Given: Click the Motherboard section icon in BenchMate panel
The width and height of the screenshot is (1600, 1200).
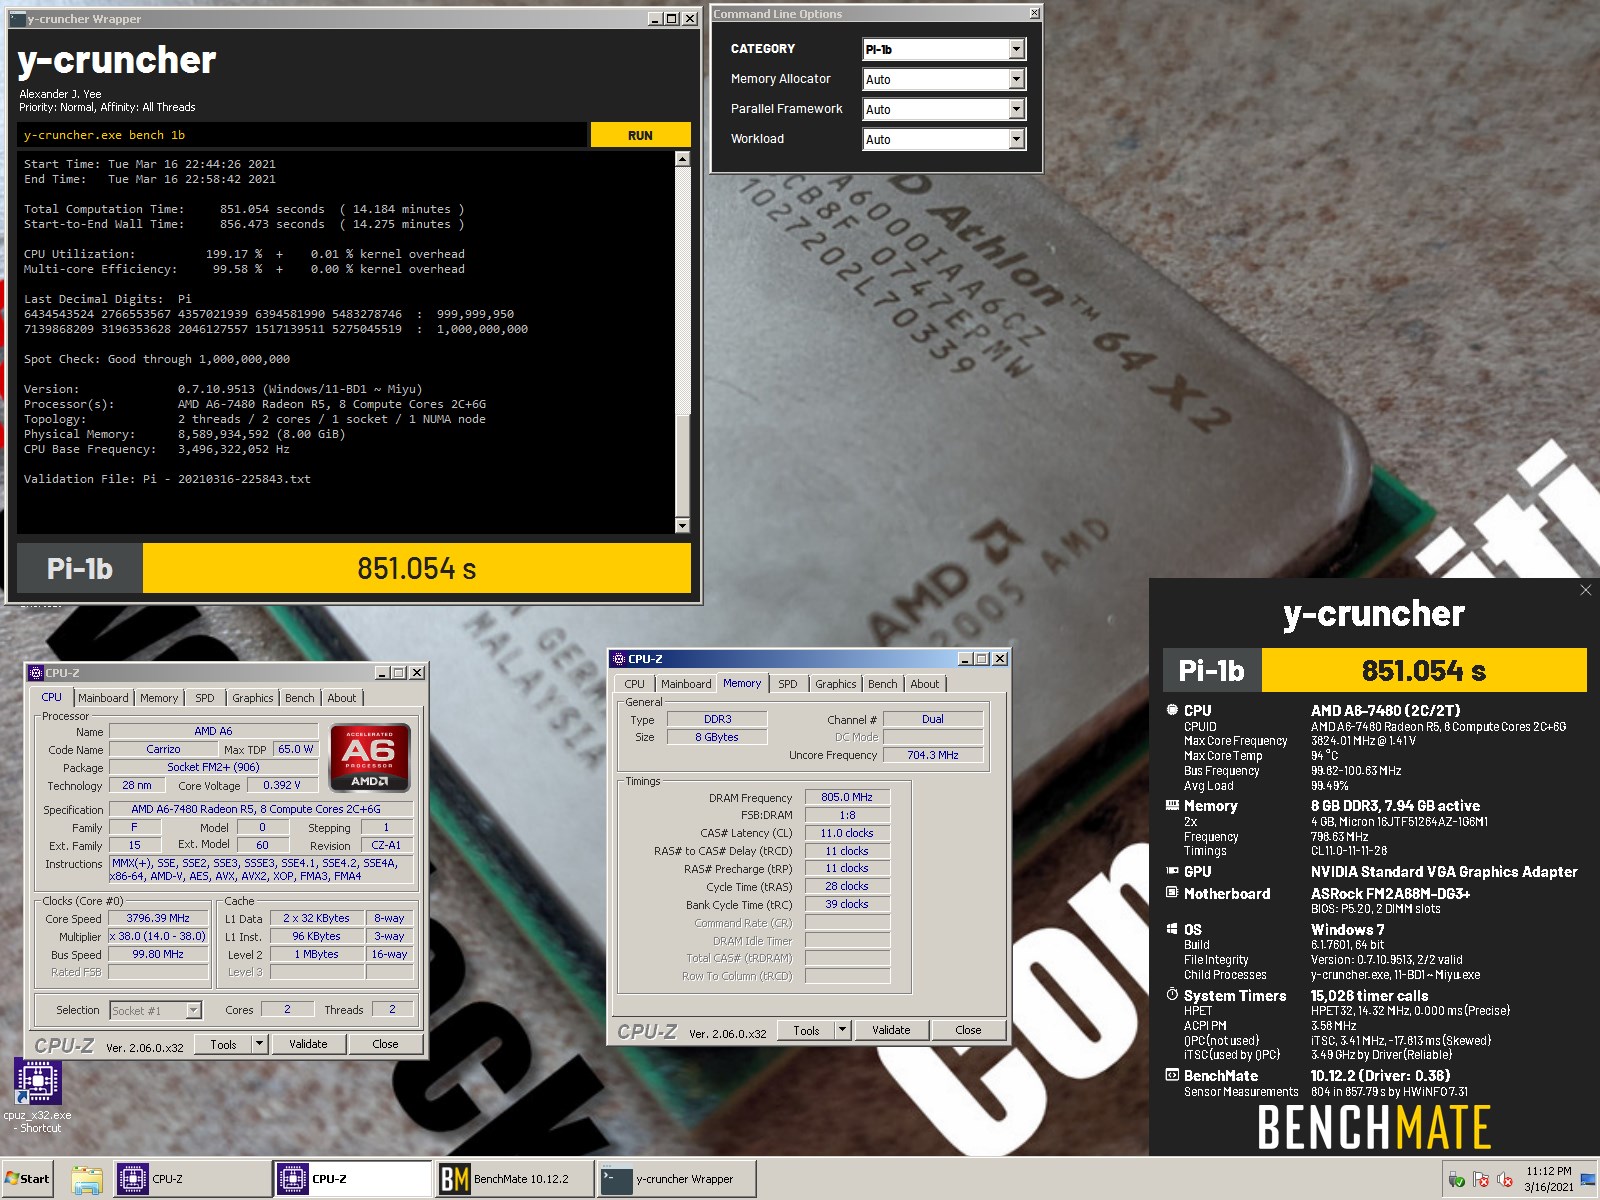Looking at the screenshot, I should [1172, 892].
